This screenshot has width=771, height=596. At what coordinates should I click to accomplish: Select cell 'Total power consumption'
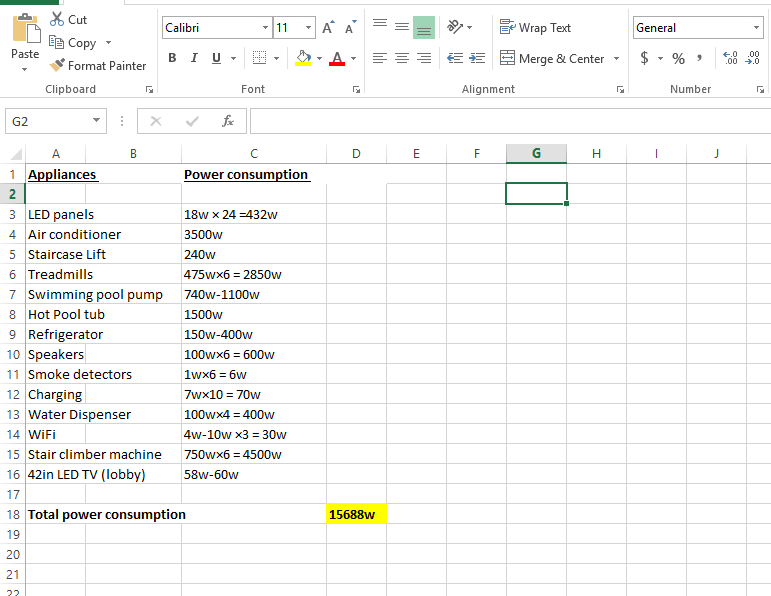coord(107,514)
